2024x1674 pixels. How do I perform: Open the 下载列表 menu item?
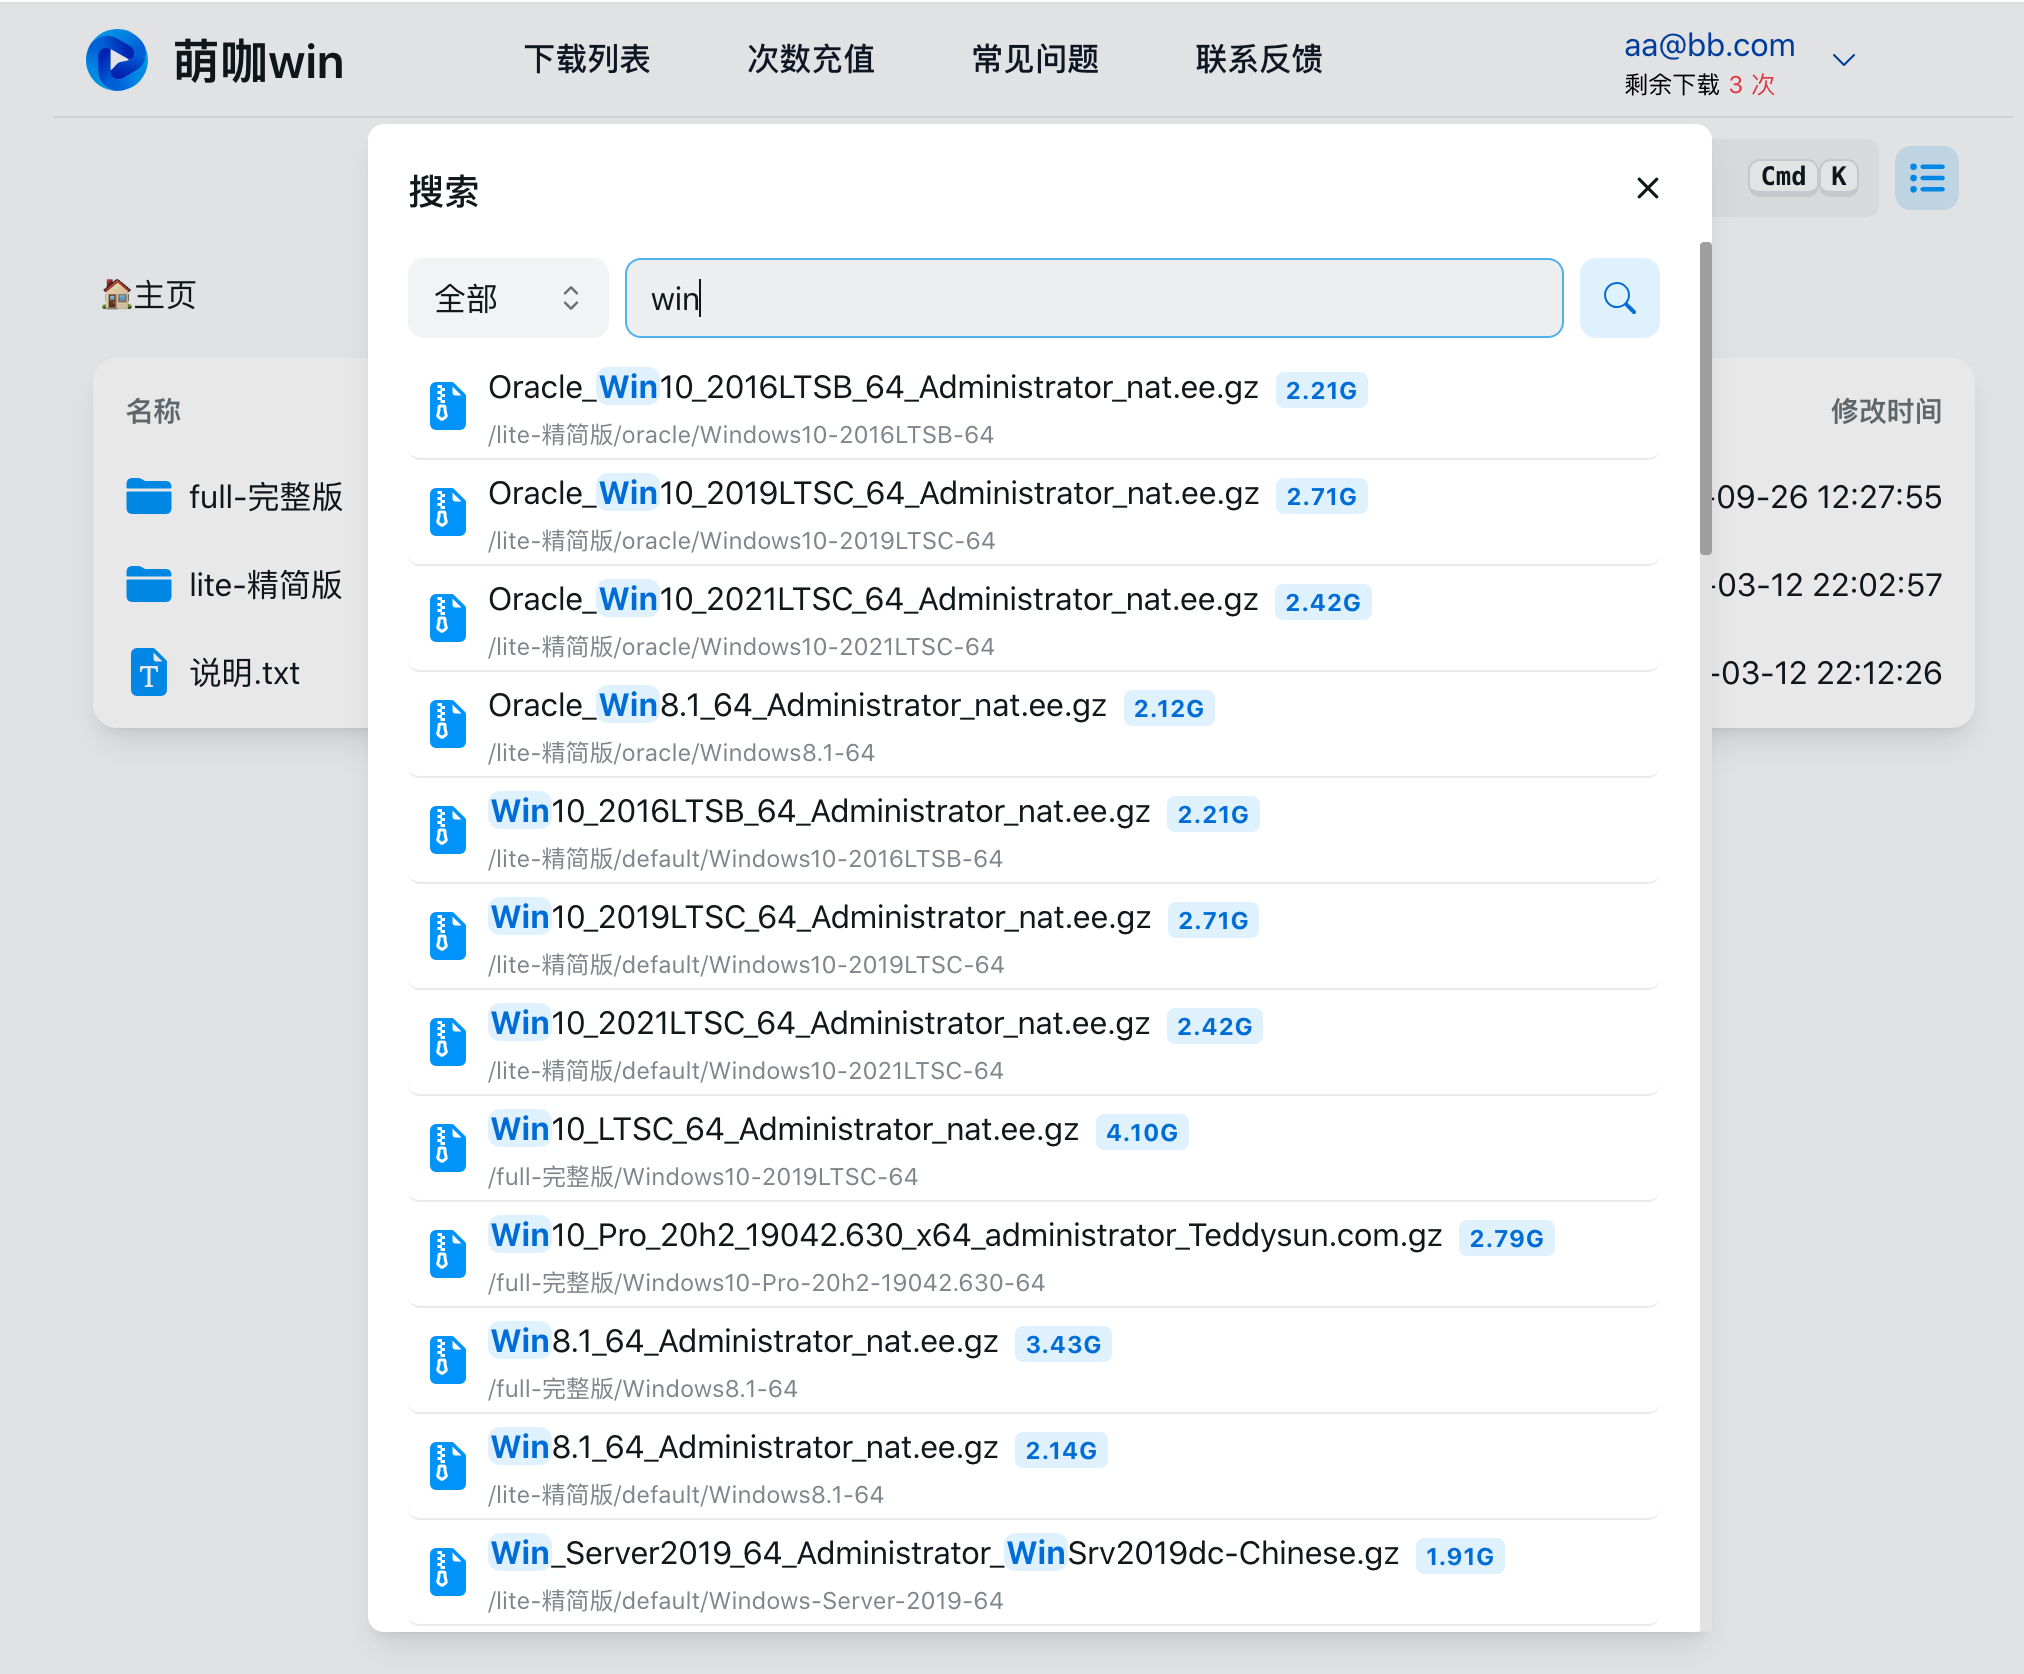click(x=587, y=60)
